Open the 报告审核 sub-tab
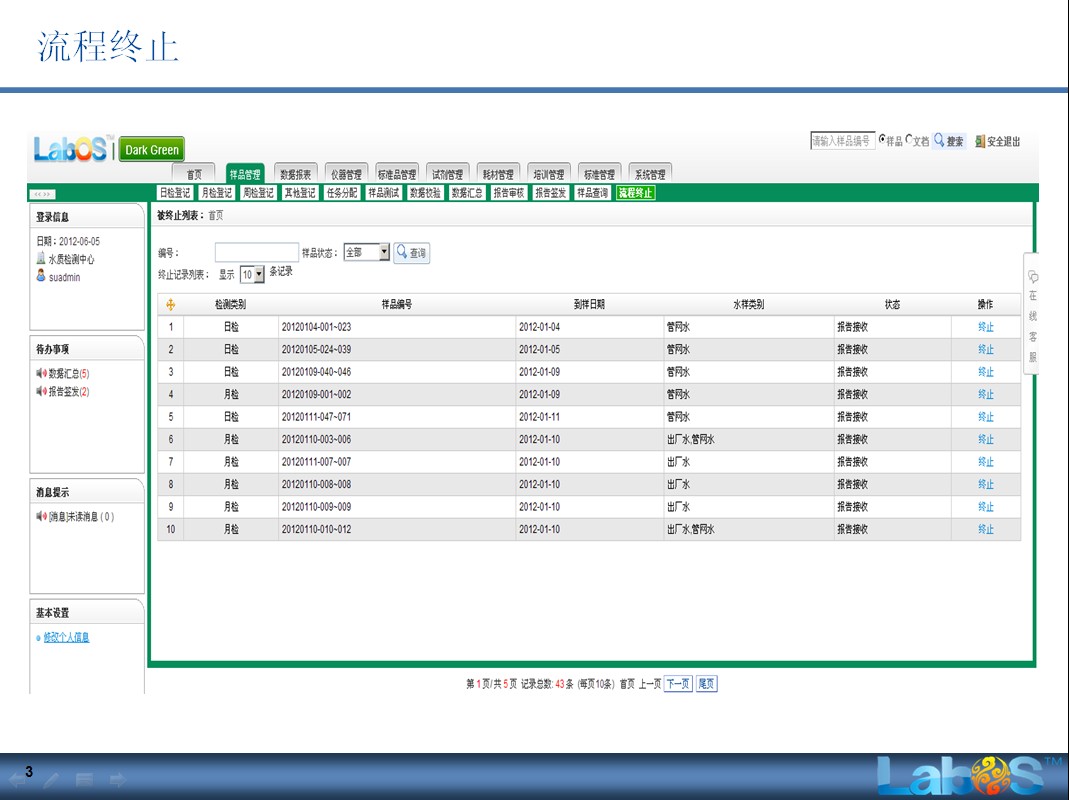The height and width of the screenshot is (800, 1069). pos(508,193)
